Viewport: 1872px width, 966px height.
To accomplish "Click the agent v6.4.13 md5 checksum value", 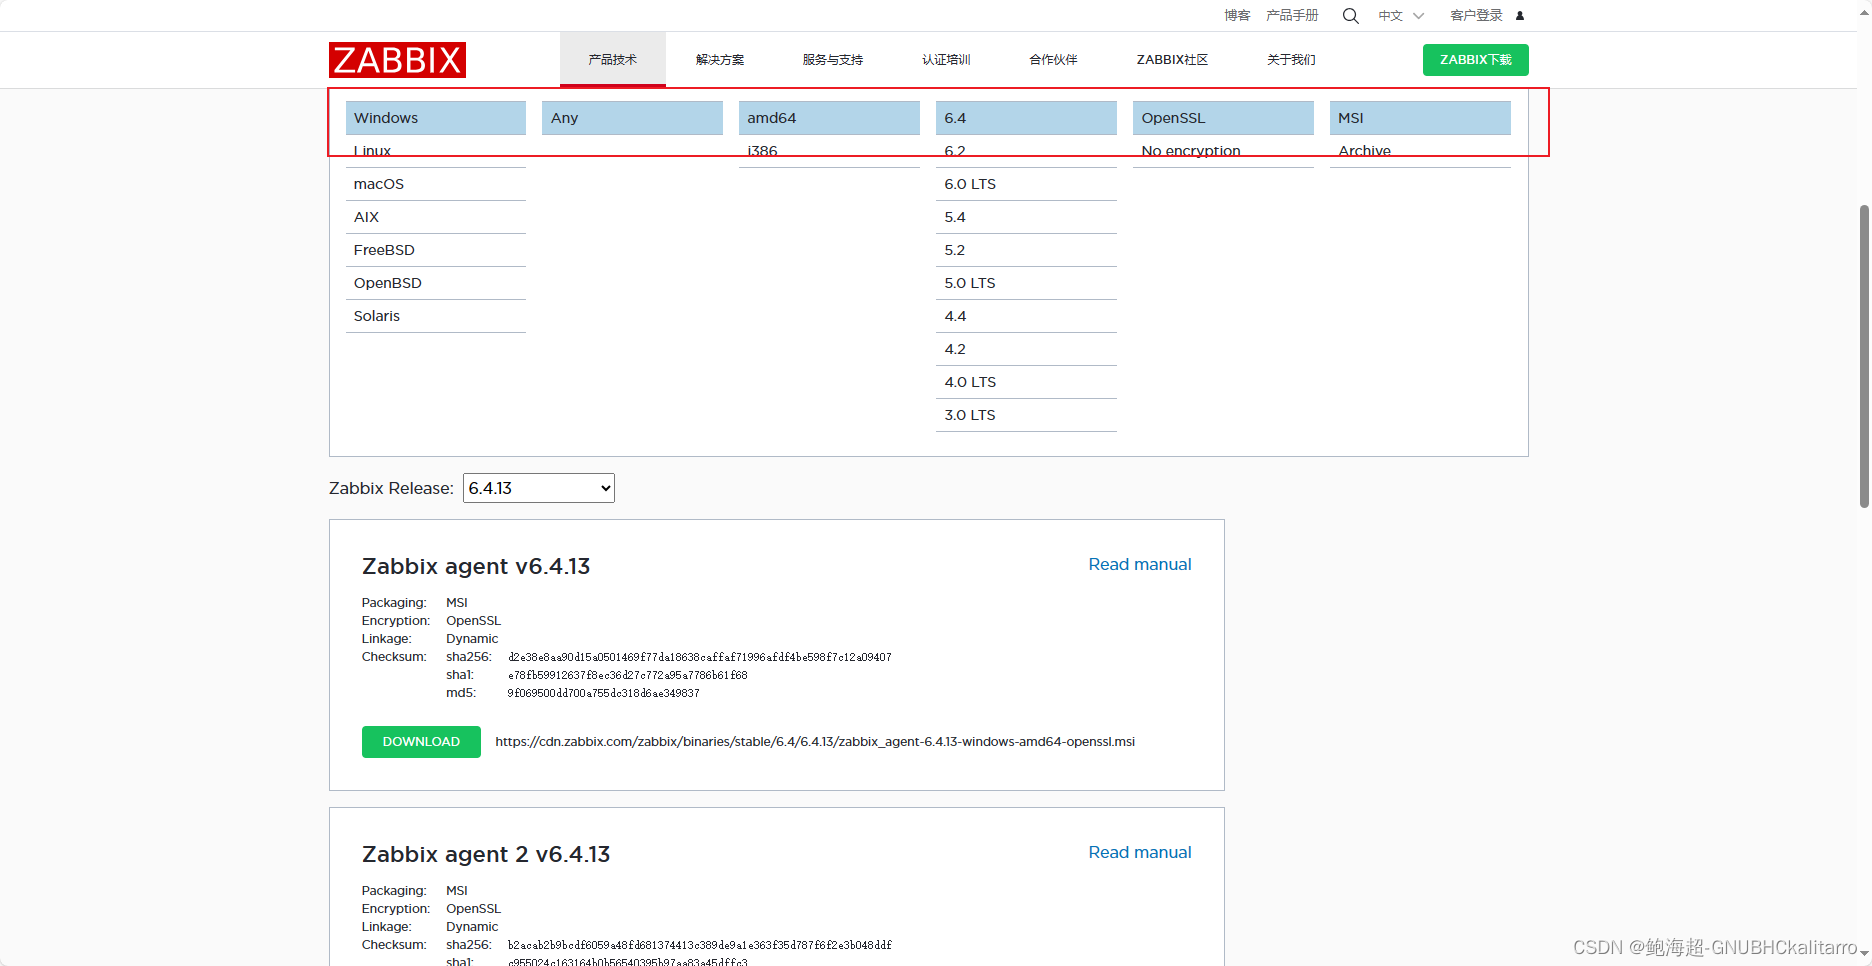I will tap(603, 693).
